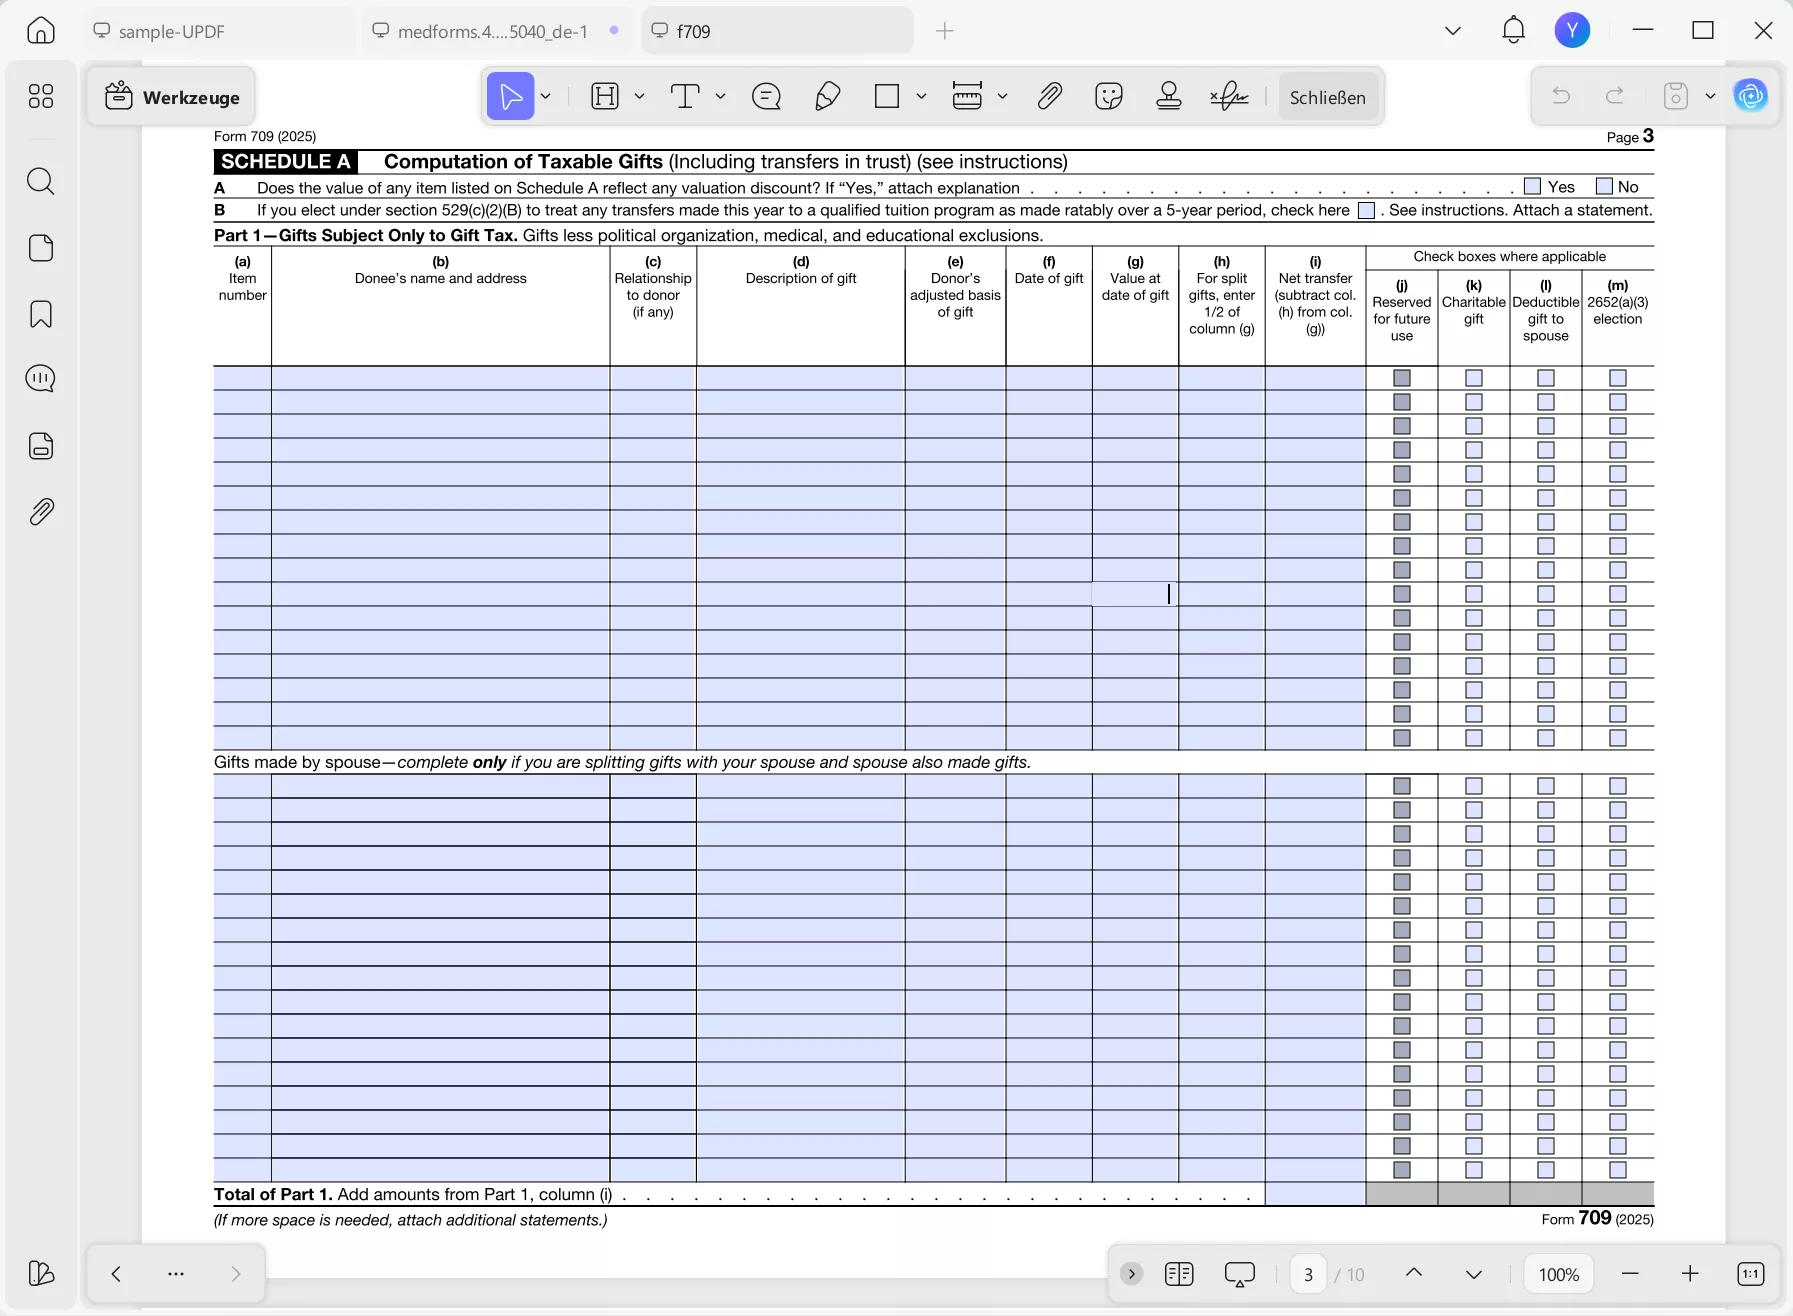Go to next page with down chevron
The image size is (1793, 1316).
click(1474, 1274)
